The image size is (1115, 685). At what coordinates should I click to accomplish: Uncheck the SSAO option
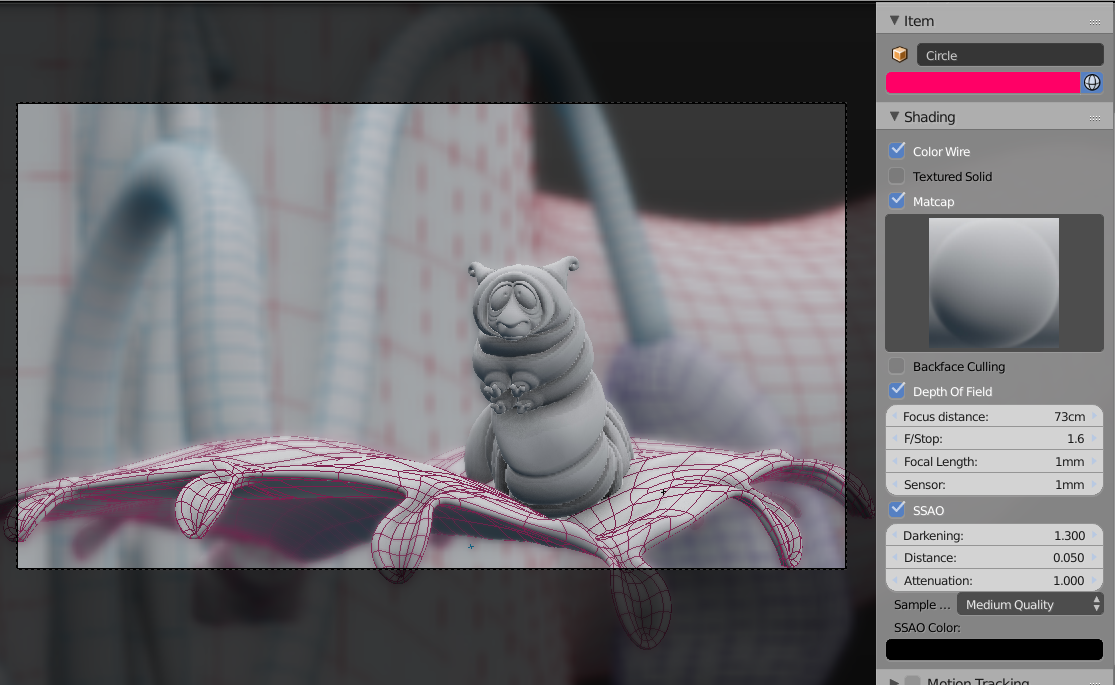(897, 509)
